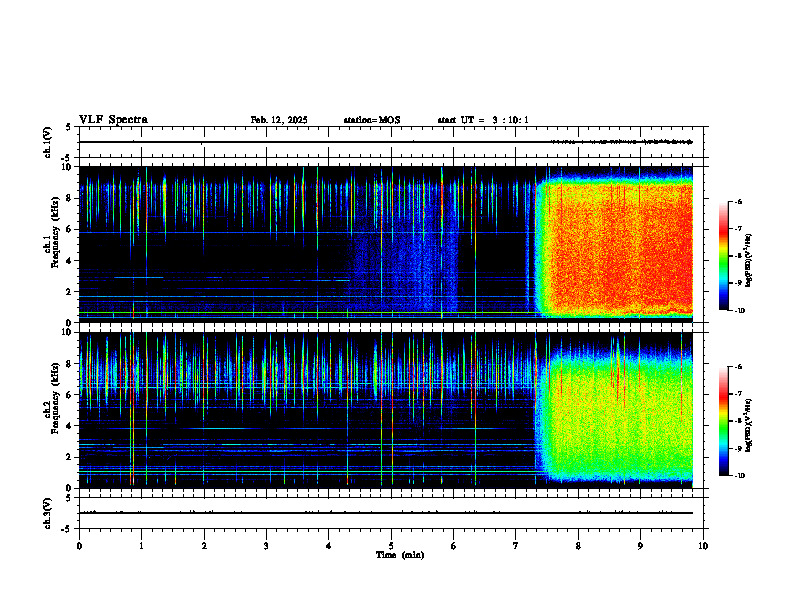Click the red broadband noise in the ch.1 spectrogram
This screenshot has height=612, width=792.
click(616, 247)
